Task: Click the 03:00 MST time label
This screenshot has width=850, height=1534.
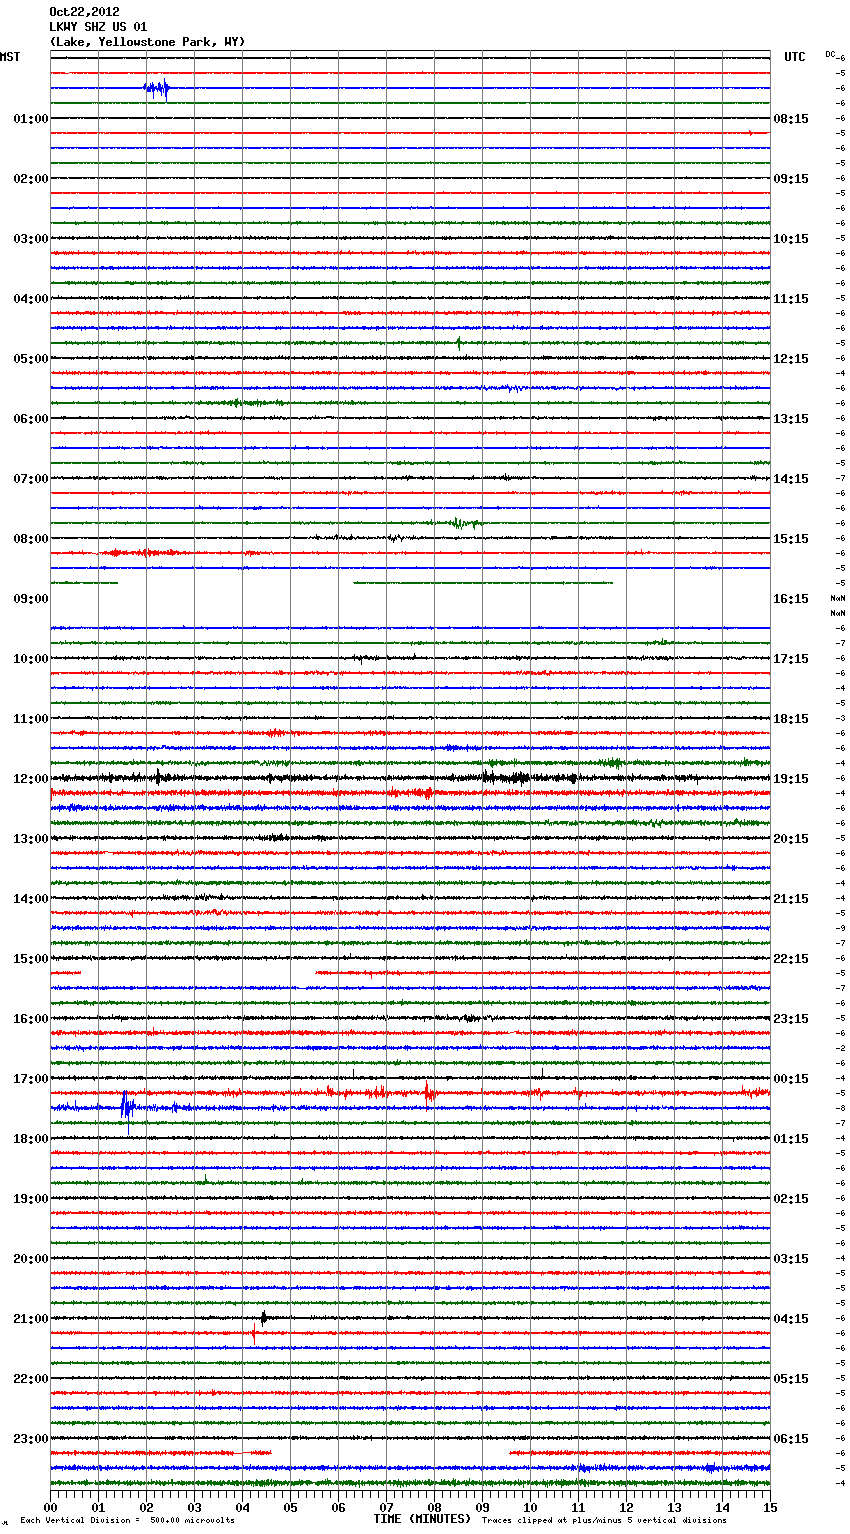Action: click(31, 239)
